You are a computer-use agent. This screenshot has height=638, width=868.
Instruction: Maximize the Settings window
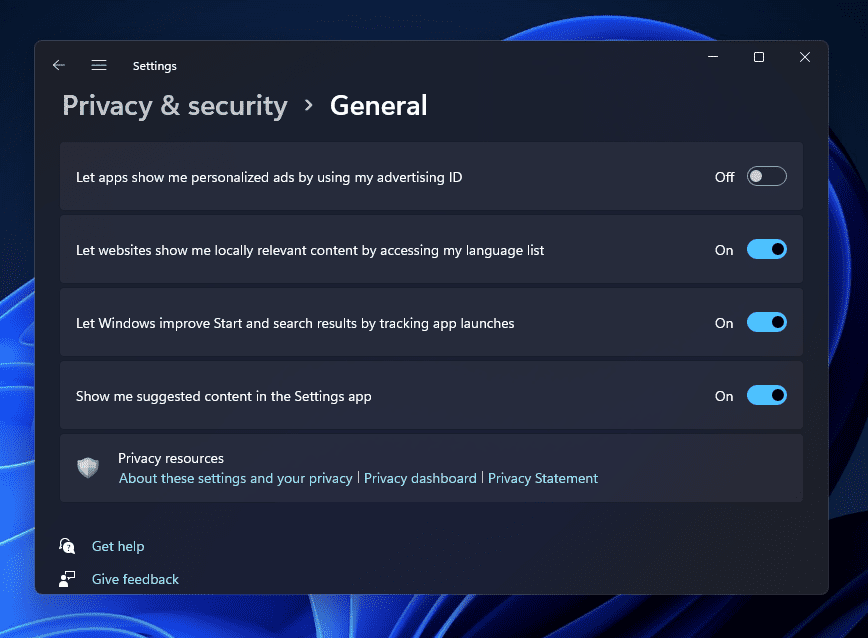(759, 58)
